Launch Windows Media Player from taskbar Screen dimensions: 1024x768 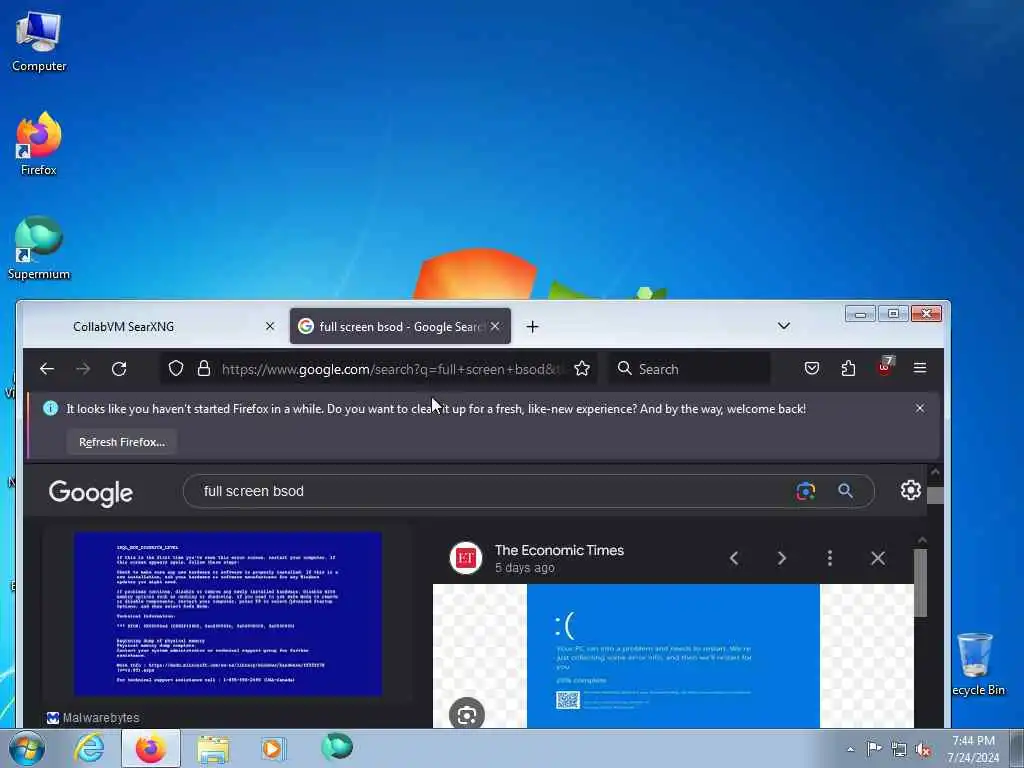coord(274,748)
